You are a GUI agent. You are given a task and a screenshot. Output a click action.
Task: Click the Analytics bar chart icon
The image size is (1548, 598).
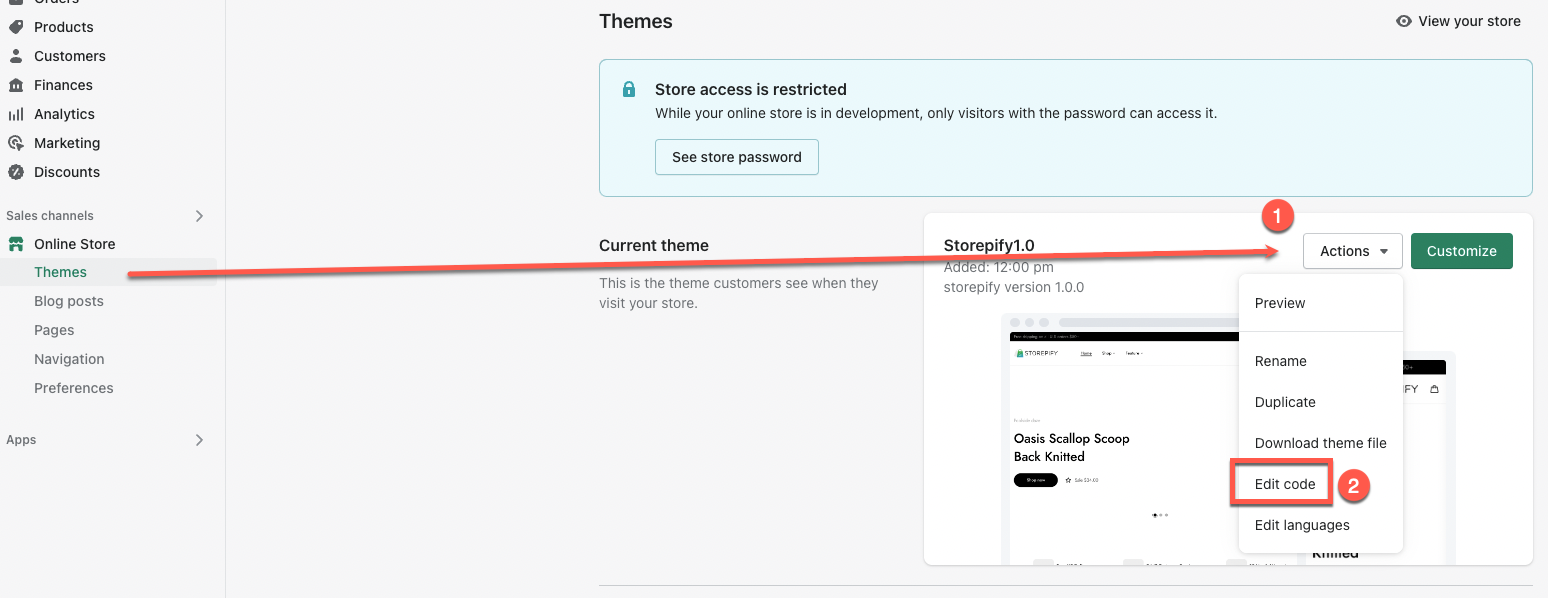coord(16,114)
